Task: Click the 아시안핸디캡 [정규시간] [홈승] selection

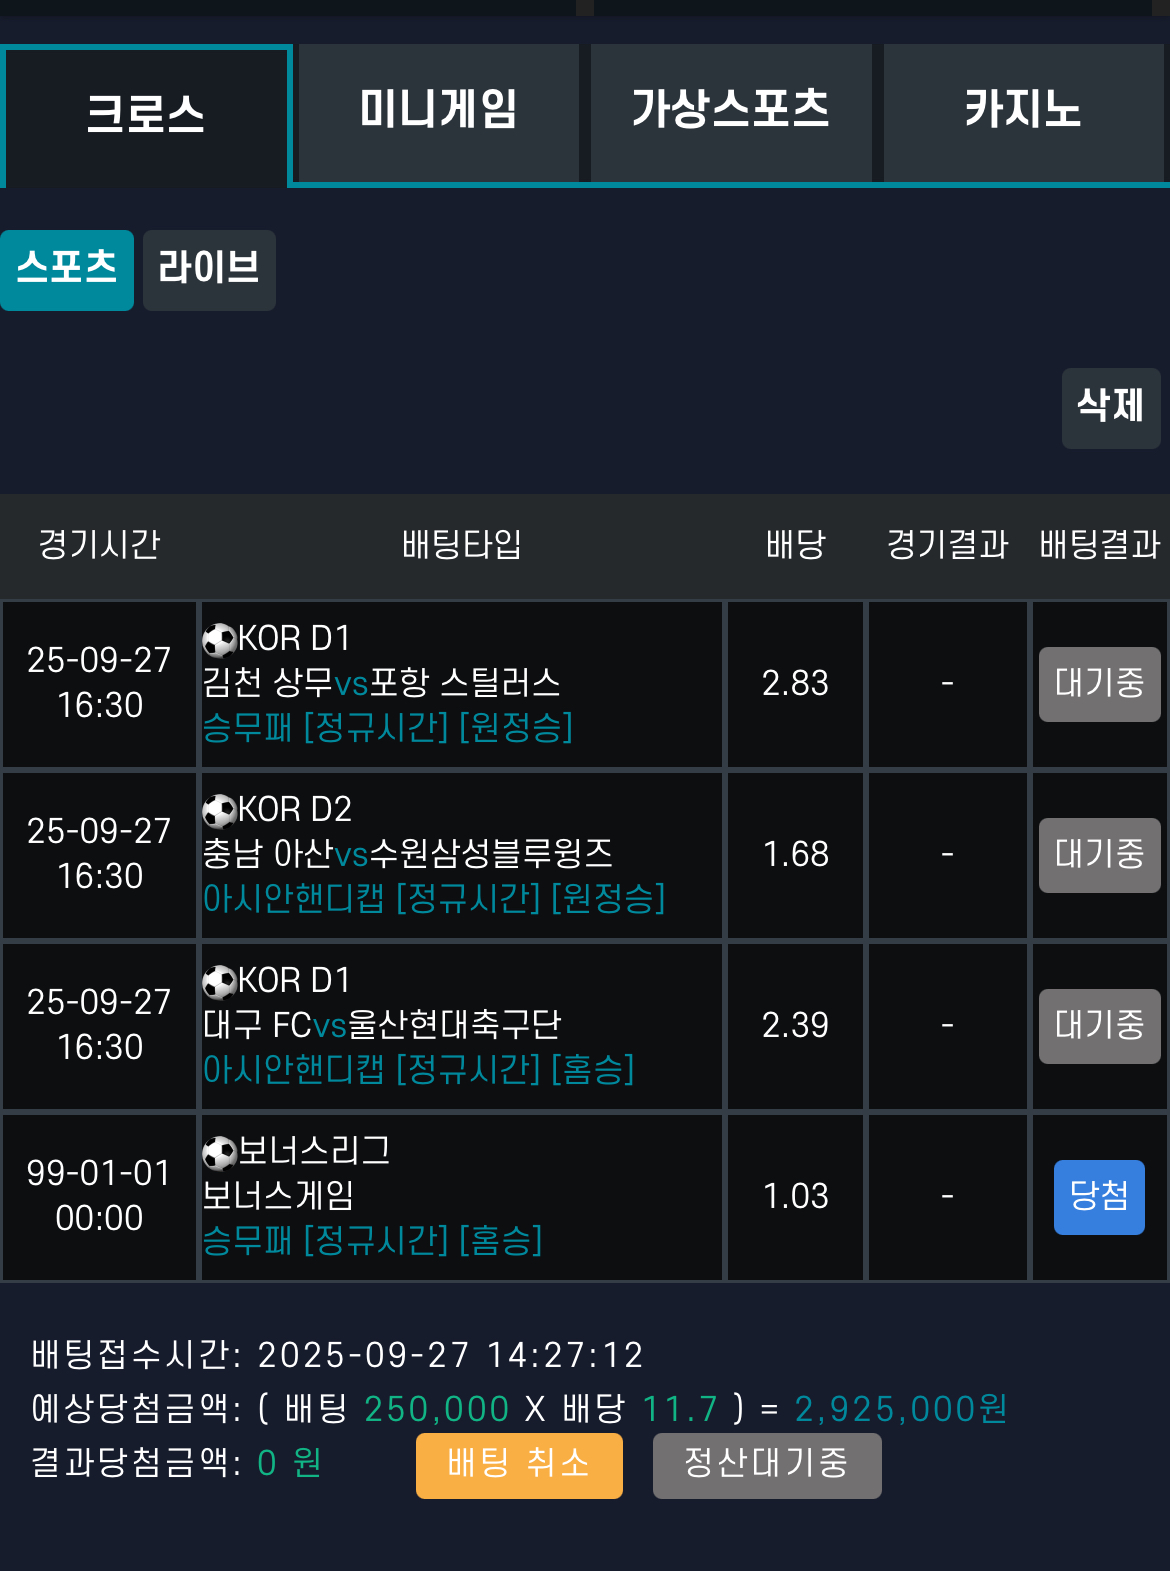Action: point(420,1073)
